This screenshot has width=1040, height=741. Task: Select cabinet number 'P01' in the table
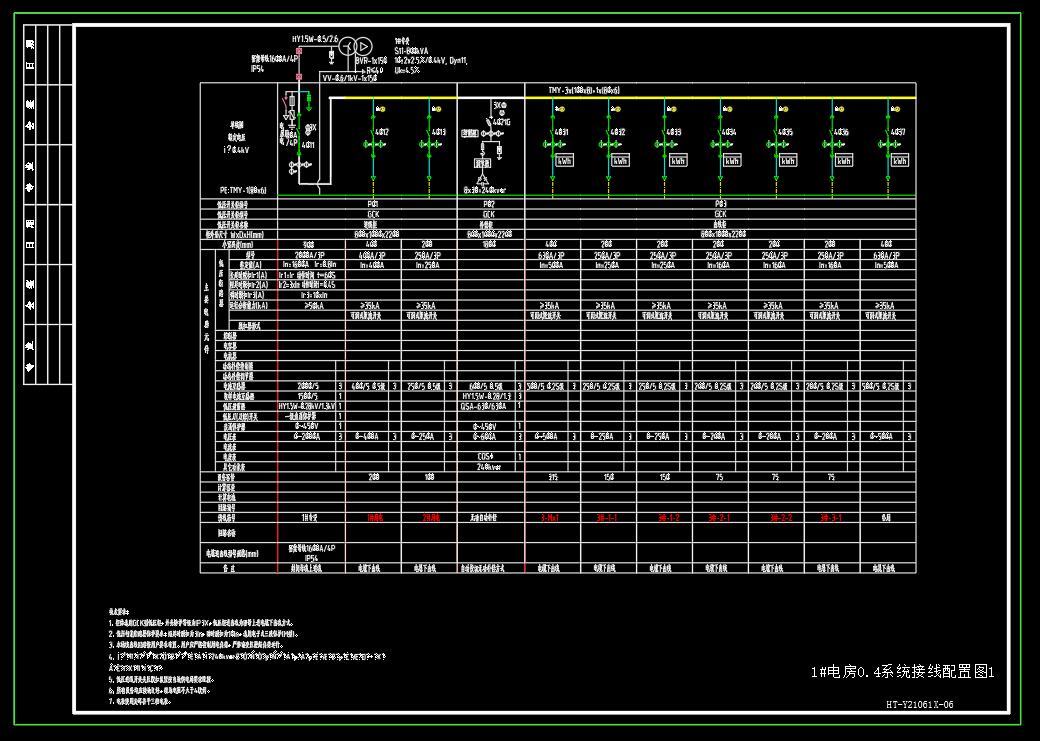point(373,204)
